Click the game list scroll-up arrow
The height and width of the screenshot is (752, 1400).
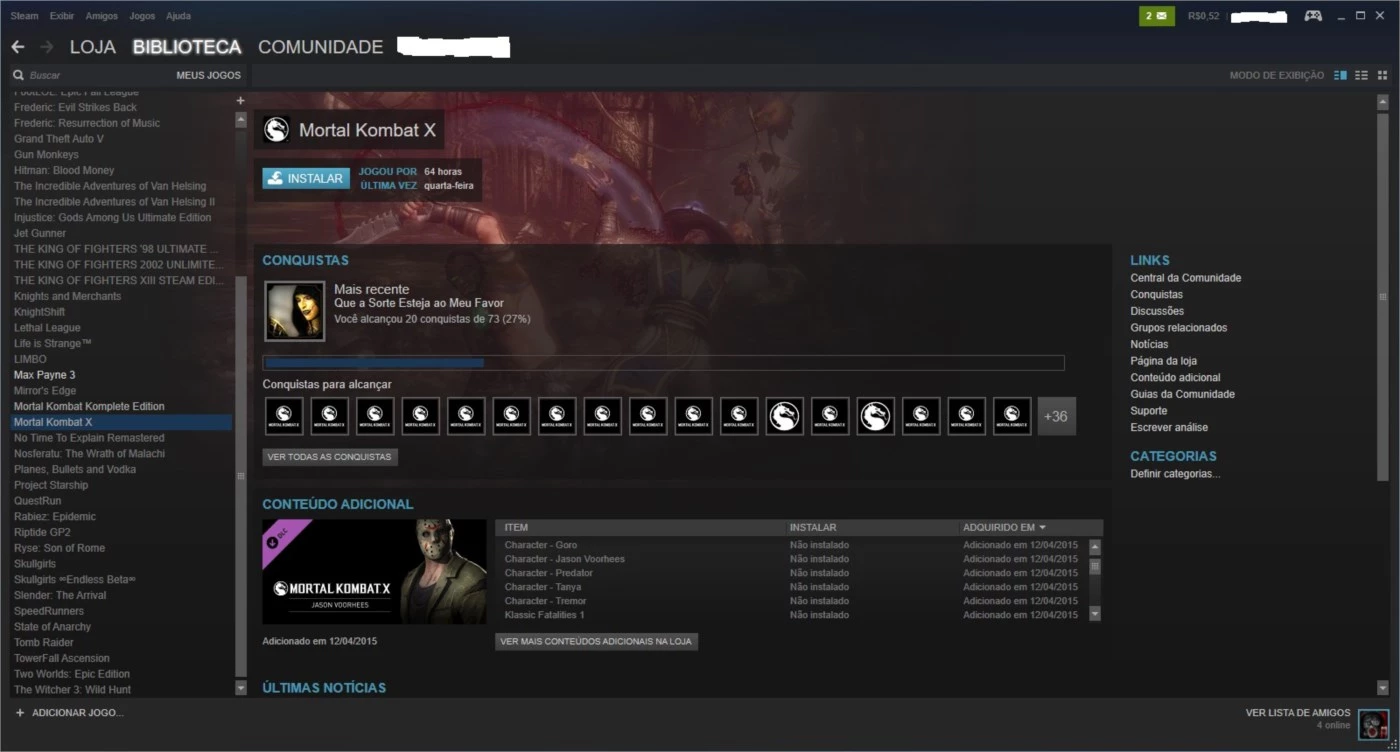click(240, 120)
